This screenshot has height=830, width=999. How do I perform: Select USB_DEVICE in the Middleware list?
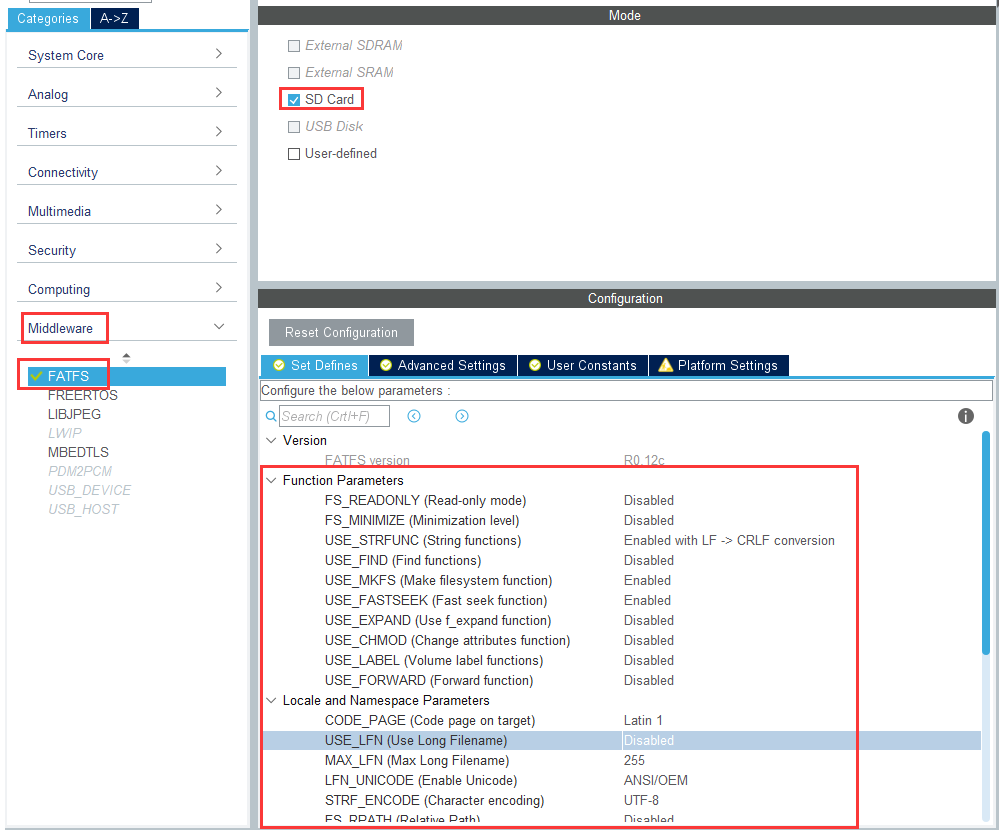pos(89,490)
